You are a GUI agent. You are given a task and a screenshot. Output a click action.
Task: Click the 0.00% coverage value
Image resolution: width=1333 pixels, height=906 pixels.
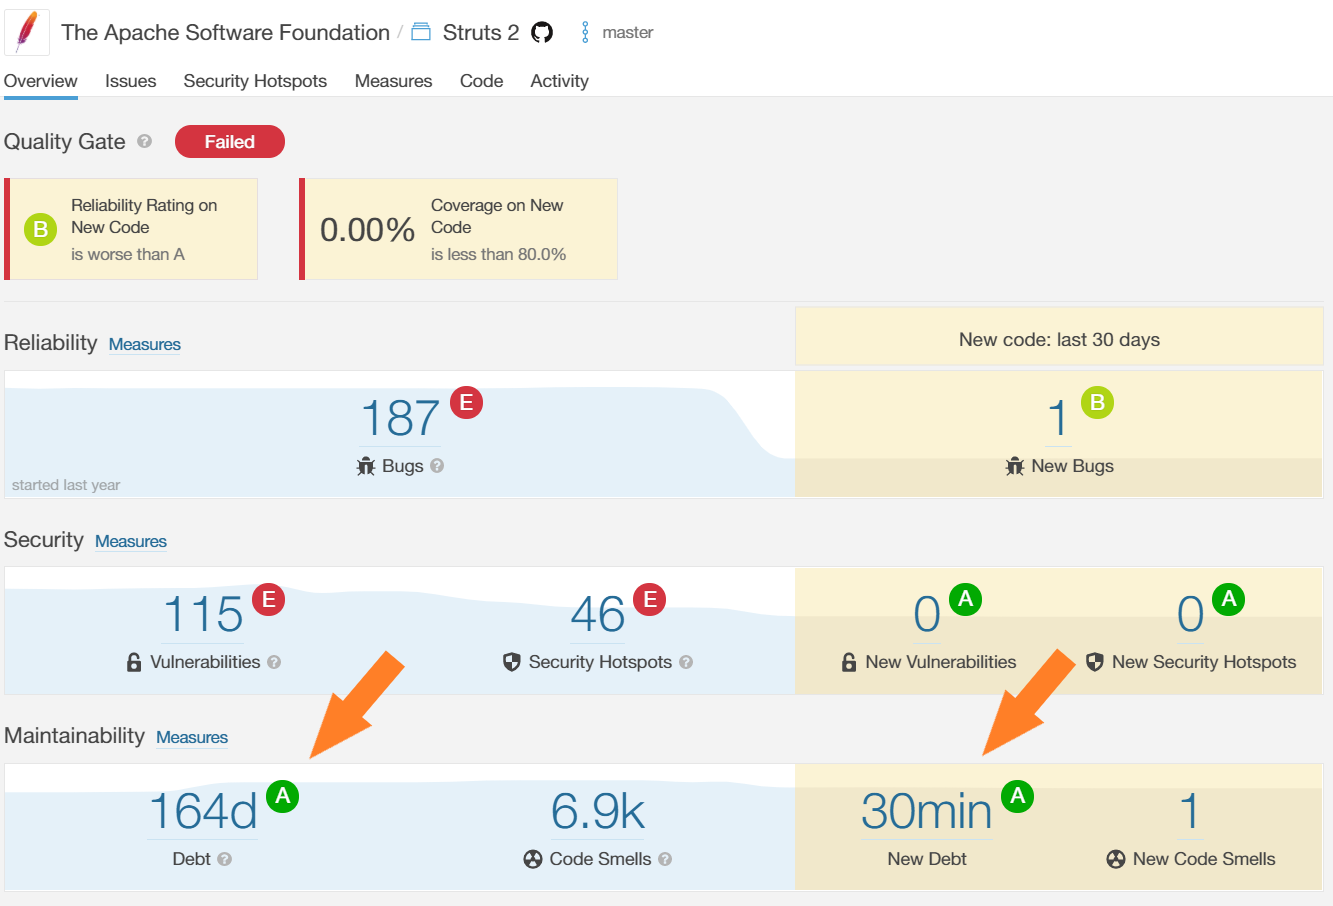[367, 230]
